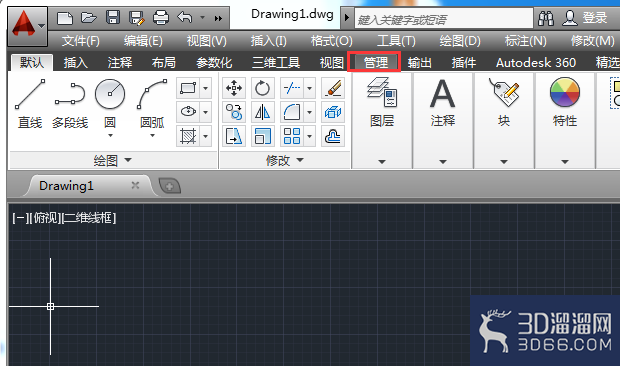Click the Save As icon

click(137, 18)
